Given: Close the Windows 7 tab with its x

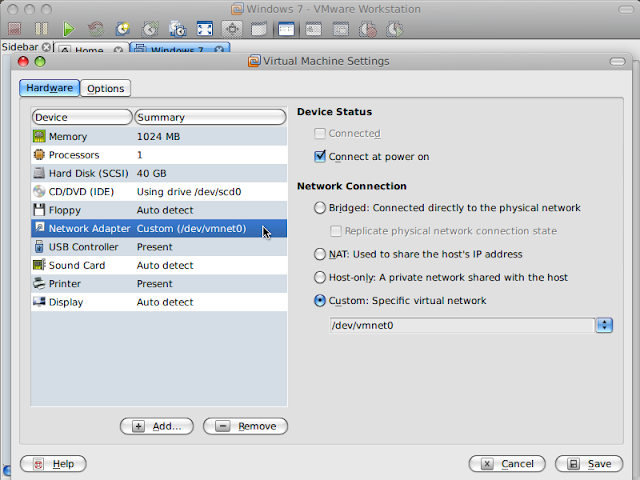Looking at the screenshot, I should coord(219,50).
